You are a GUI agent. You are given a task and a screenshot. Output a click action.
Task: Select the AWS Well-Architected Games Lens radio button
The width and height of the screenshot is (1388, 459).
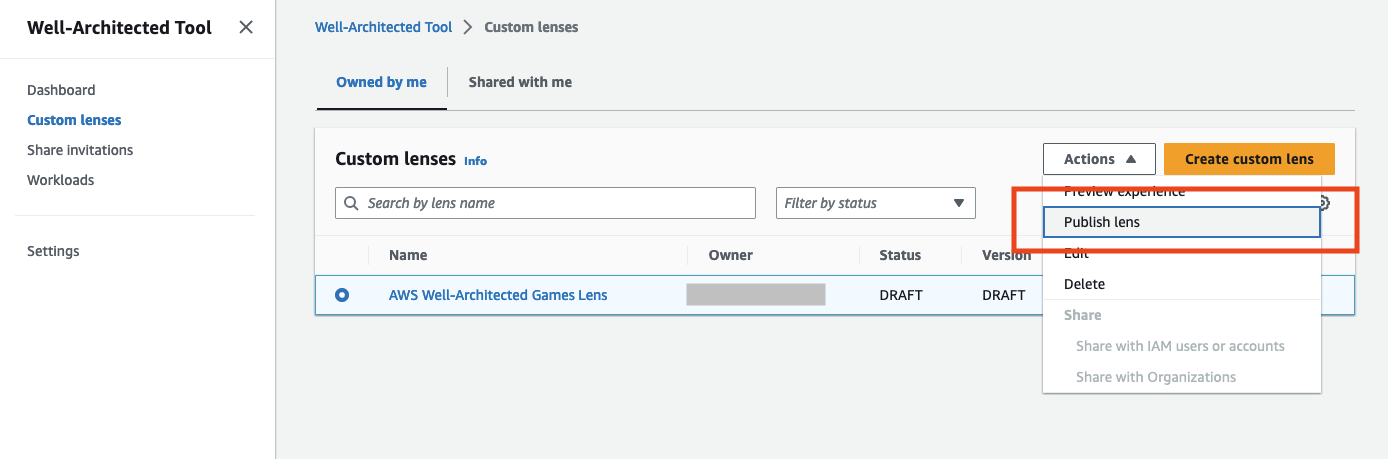click(x=342, y=295)
